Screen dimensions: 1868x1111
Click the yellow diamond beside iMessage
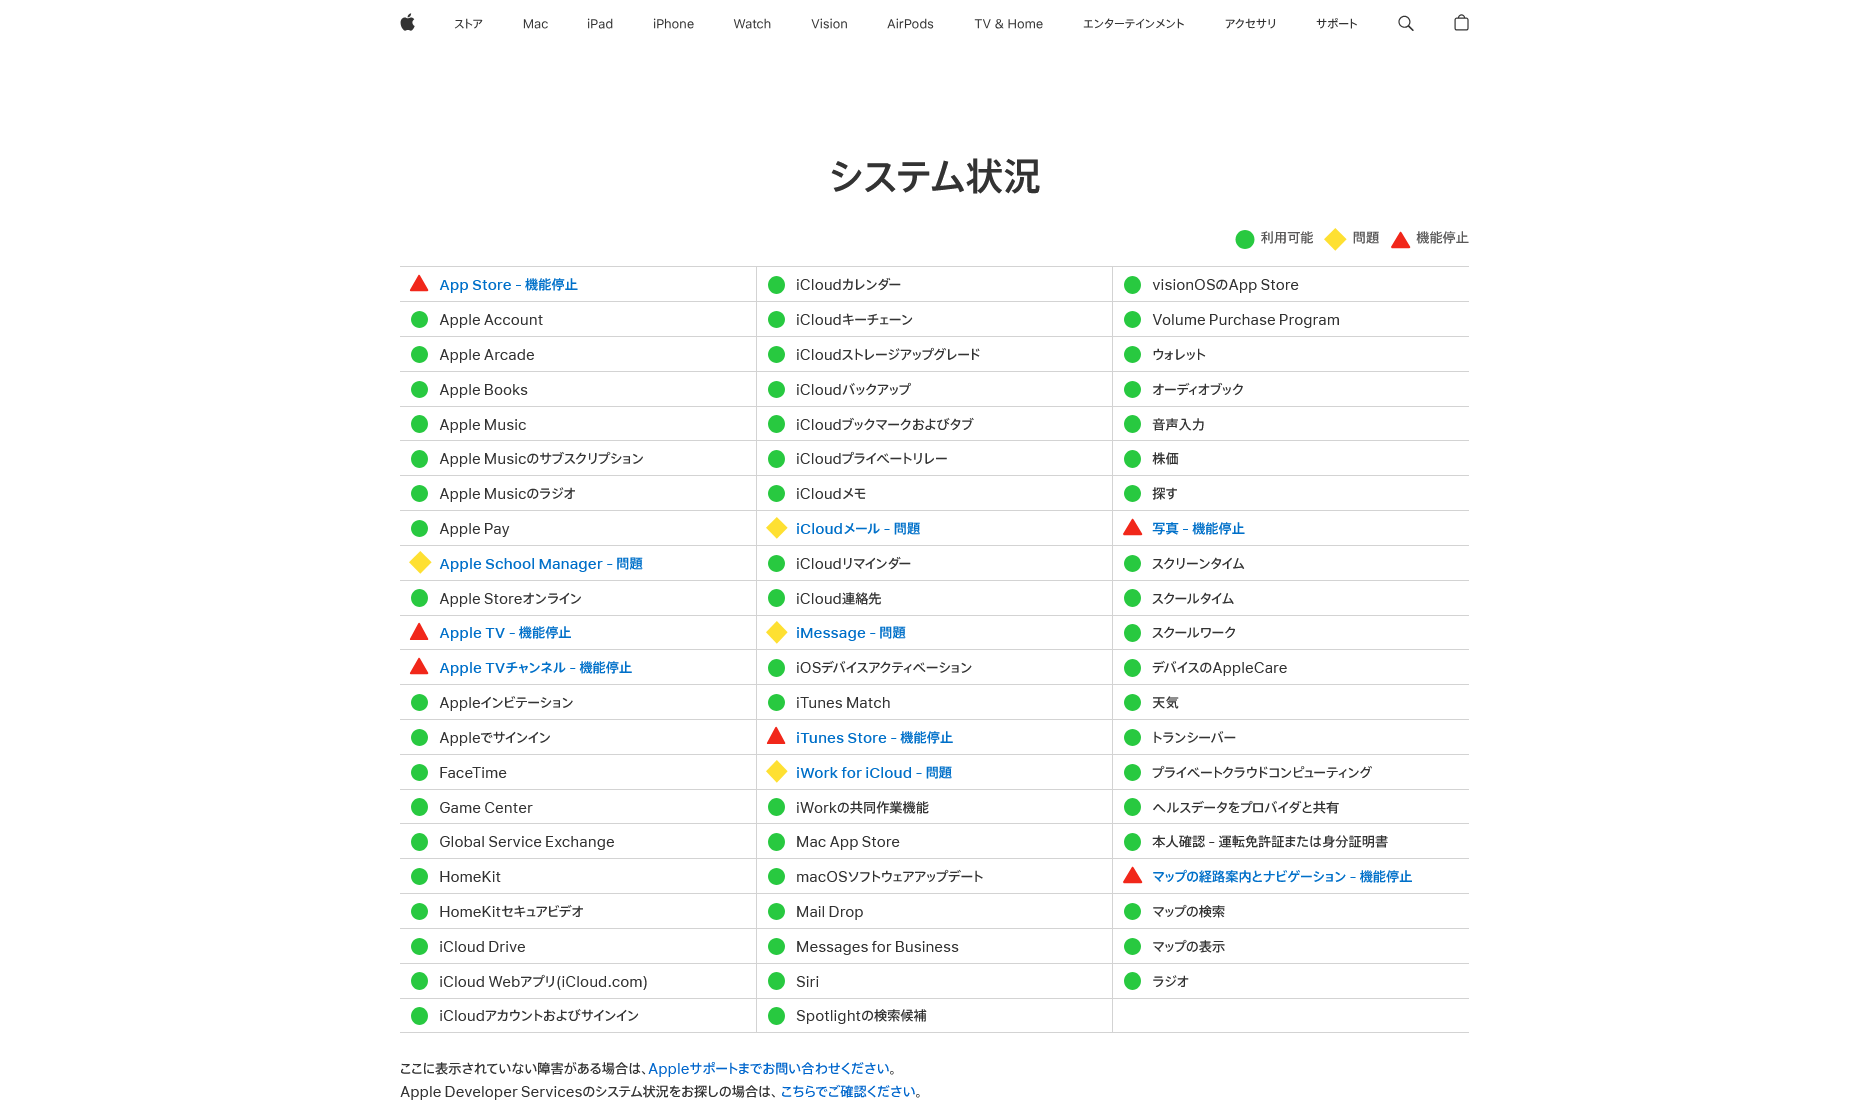click(776, 632)
